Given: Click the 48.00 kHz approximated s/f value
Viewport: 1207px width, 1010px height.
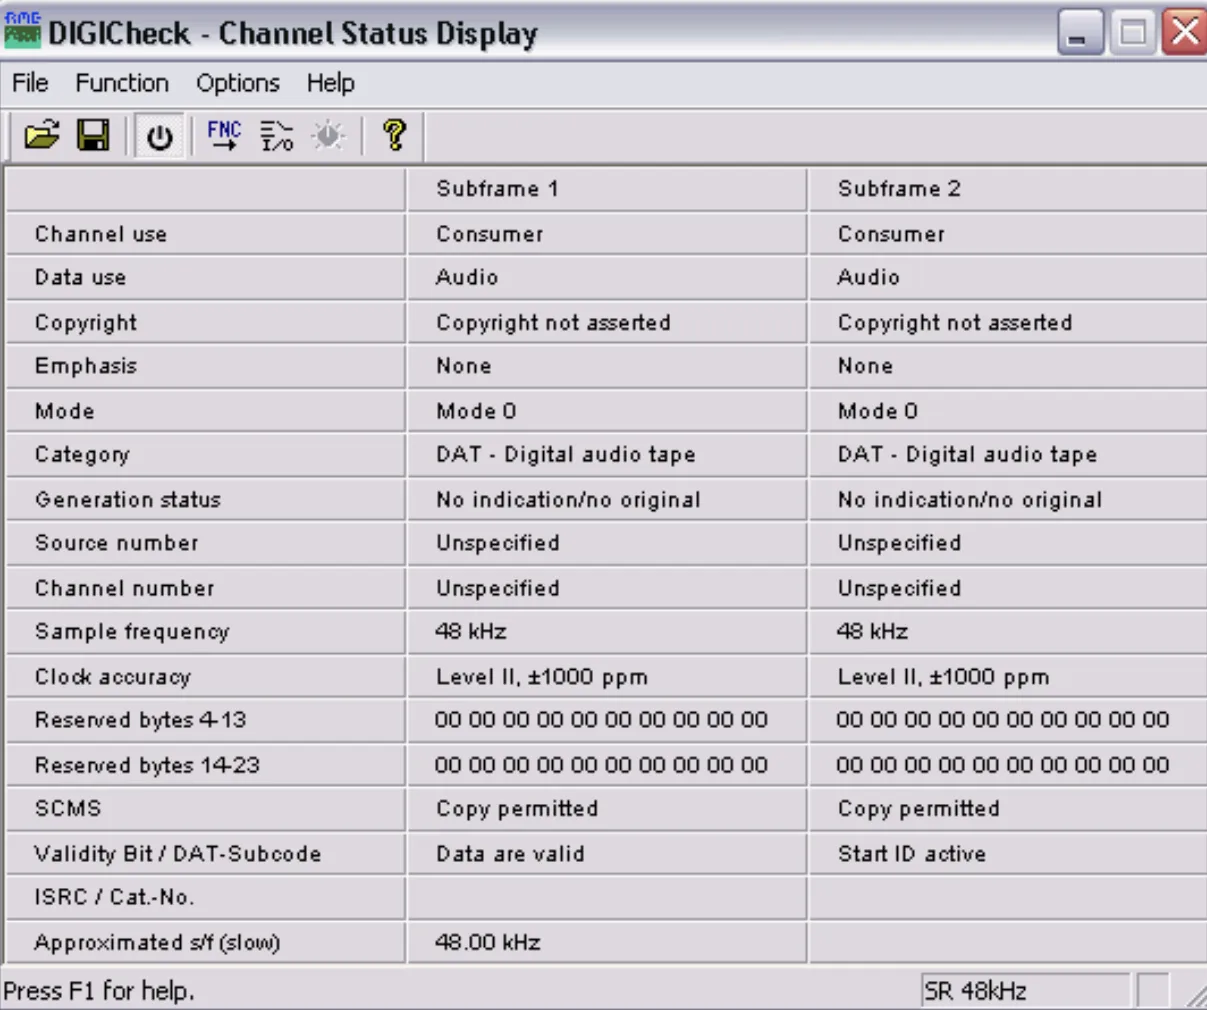Looking at the screenshot, I should coord(488,942).
